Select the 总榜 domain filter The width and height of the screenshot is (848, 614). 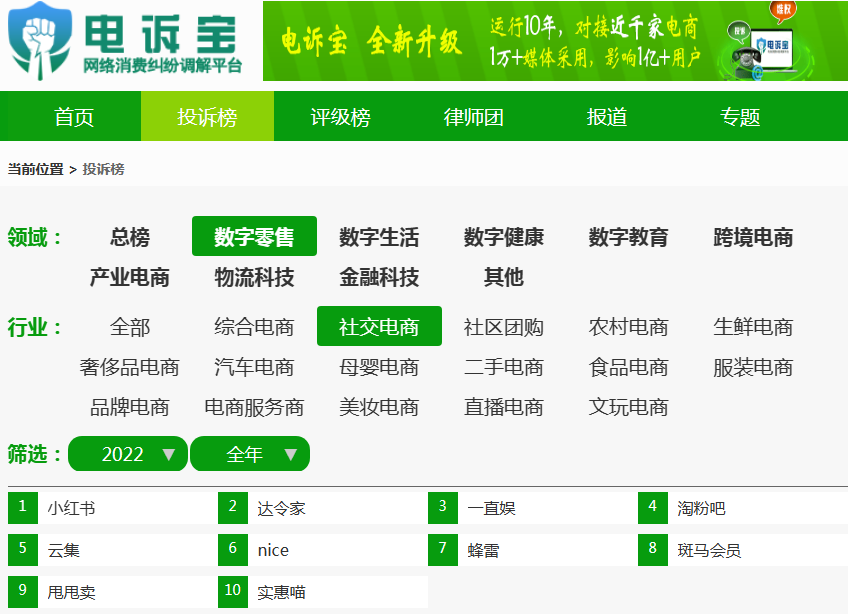pos(130,236)
